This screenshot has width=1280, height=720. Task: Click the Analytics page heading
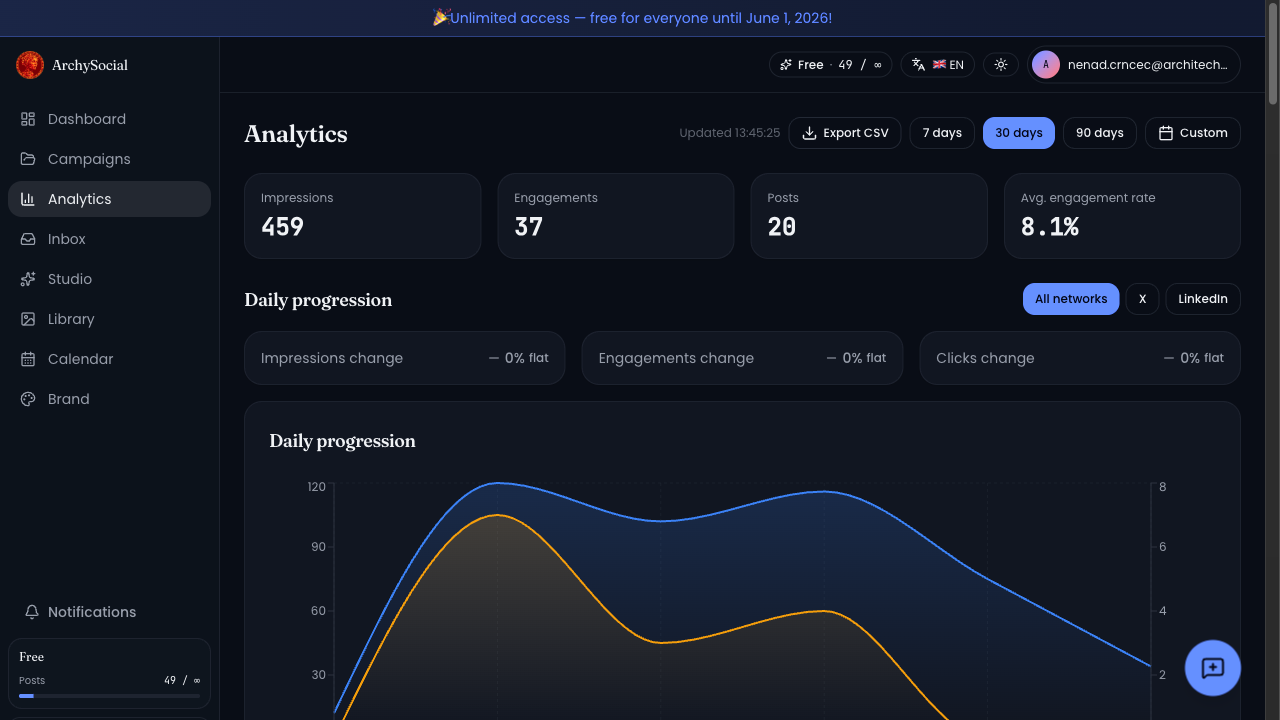296,134
